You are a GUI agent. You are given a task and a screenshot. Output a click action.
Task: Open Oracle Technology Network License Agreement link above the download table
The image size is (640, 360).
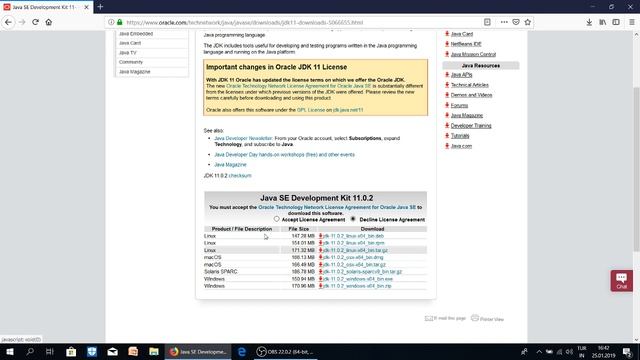point(337,207)
